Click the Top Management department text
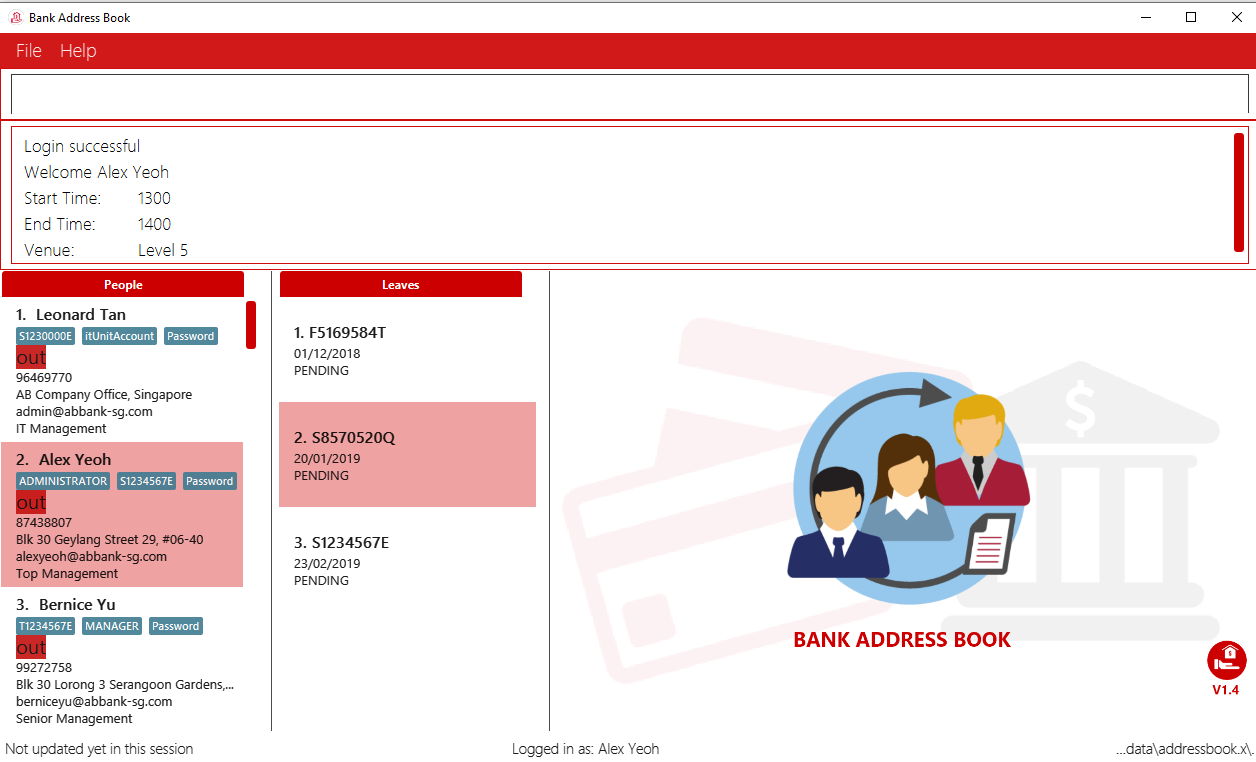Image resolution: width=1256 pixels, height=762 pixels. click(67, 573)
